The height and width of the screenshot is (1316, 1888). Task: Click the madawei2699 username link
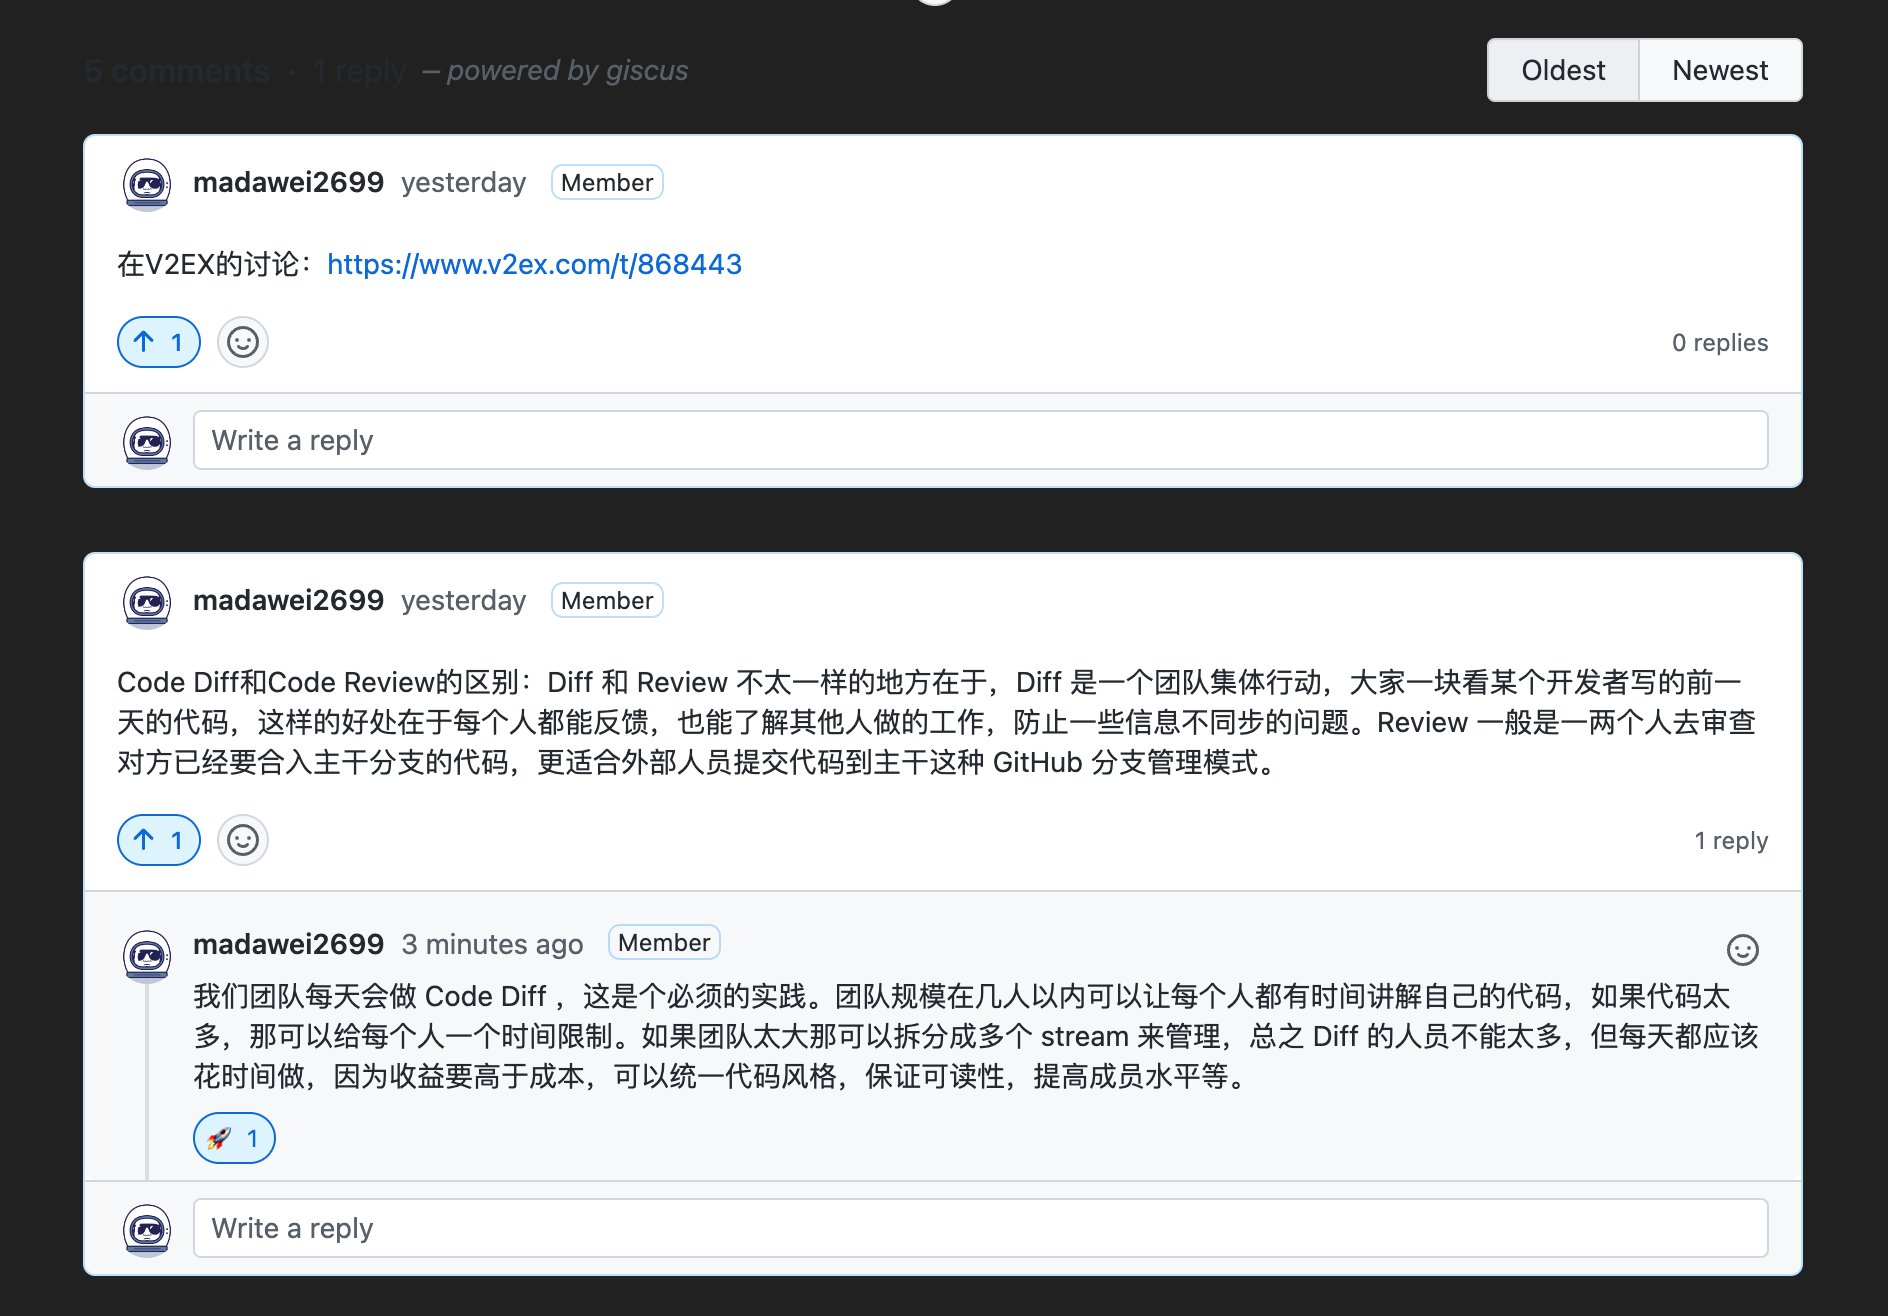coord(289,182)
